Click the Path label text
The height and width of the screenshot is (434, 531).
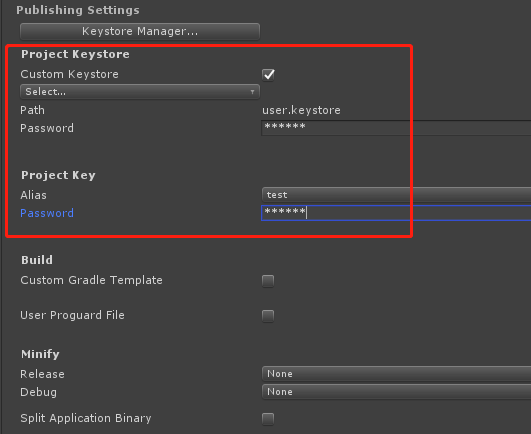point(32,110)
